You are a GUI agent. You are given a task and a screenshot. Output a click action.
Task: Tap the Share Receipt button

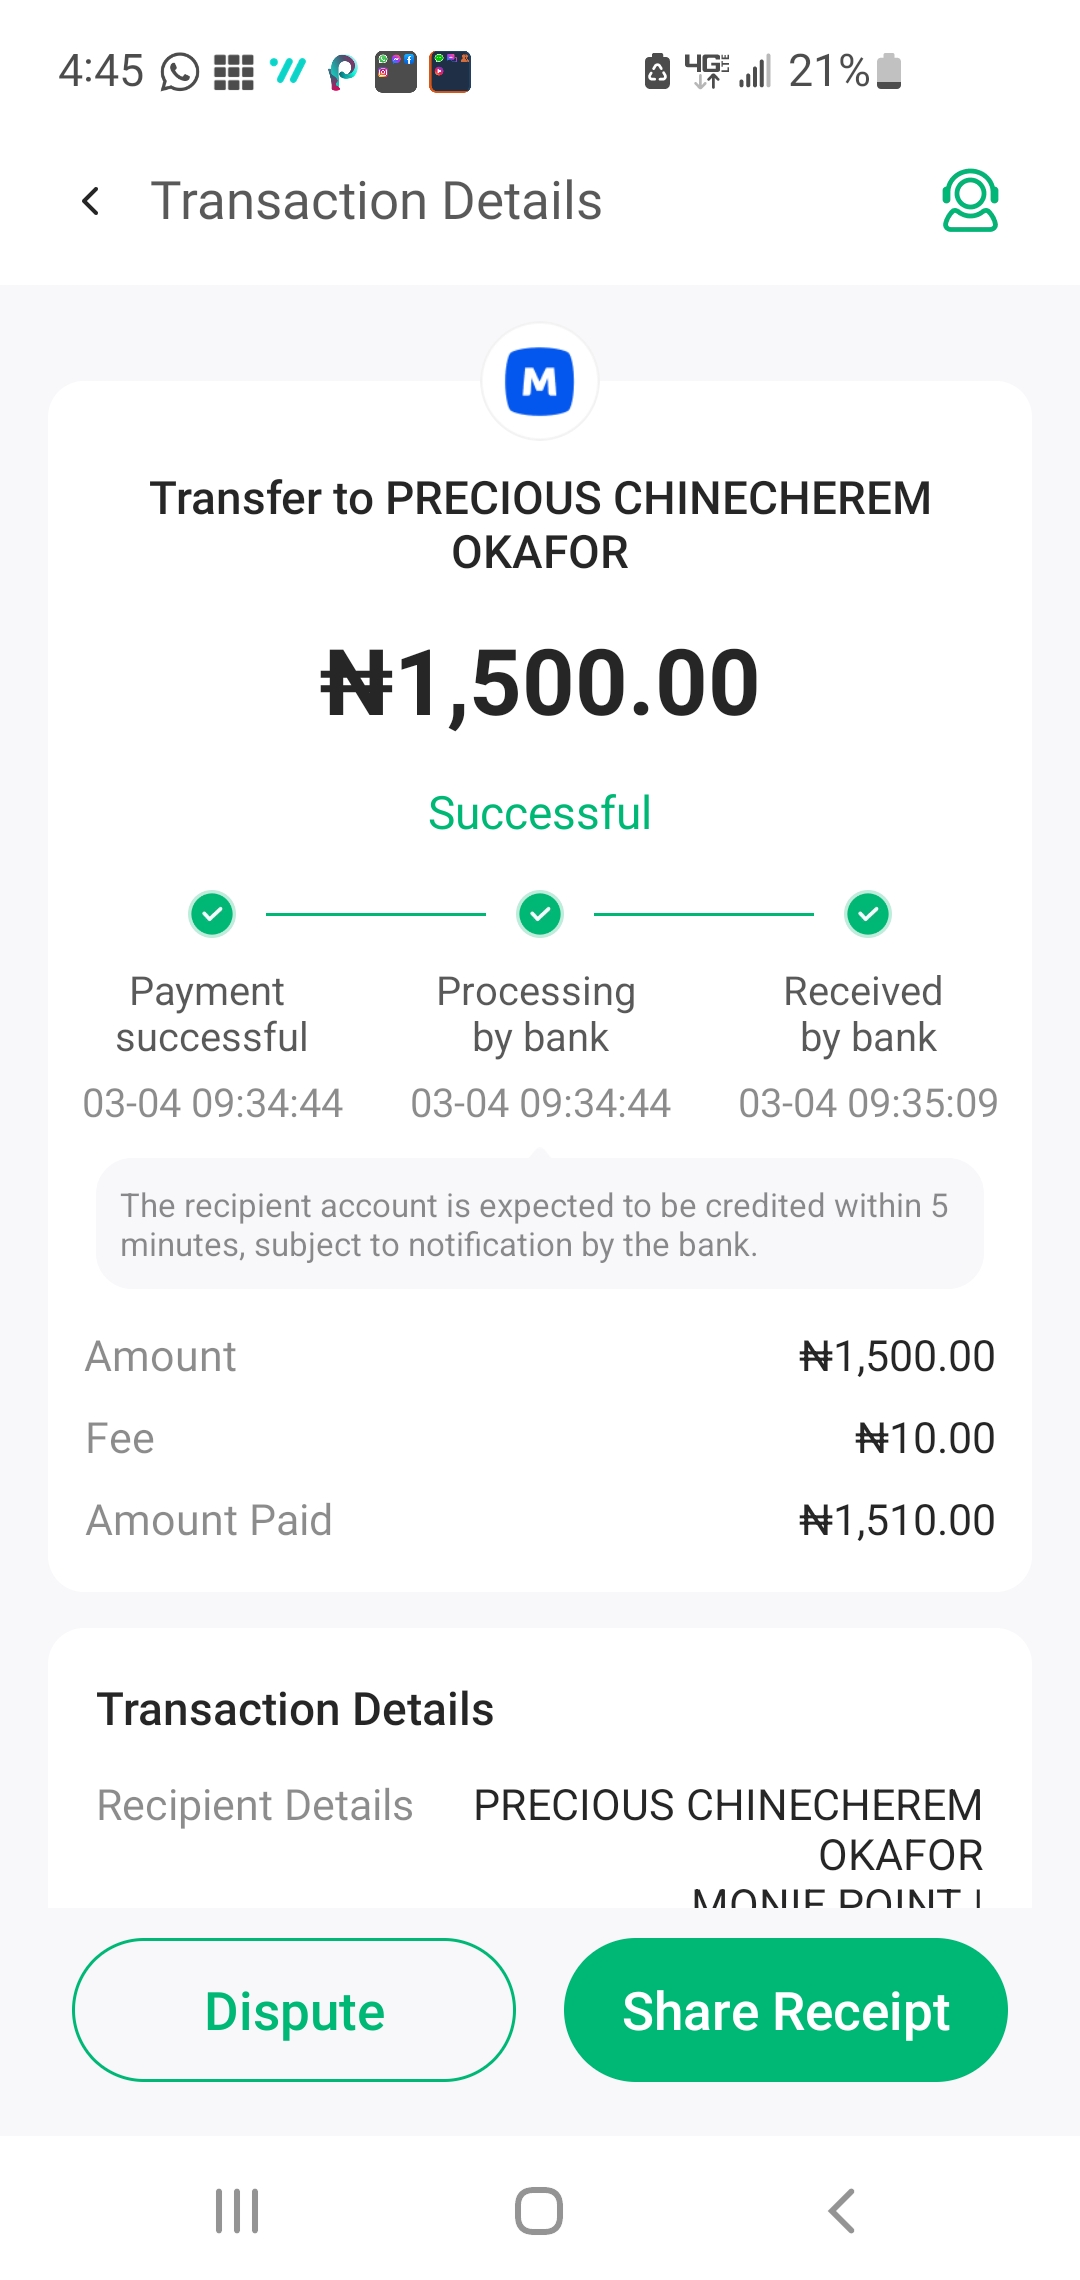click(786, 2010)
